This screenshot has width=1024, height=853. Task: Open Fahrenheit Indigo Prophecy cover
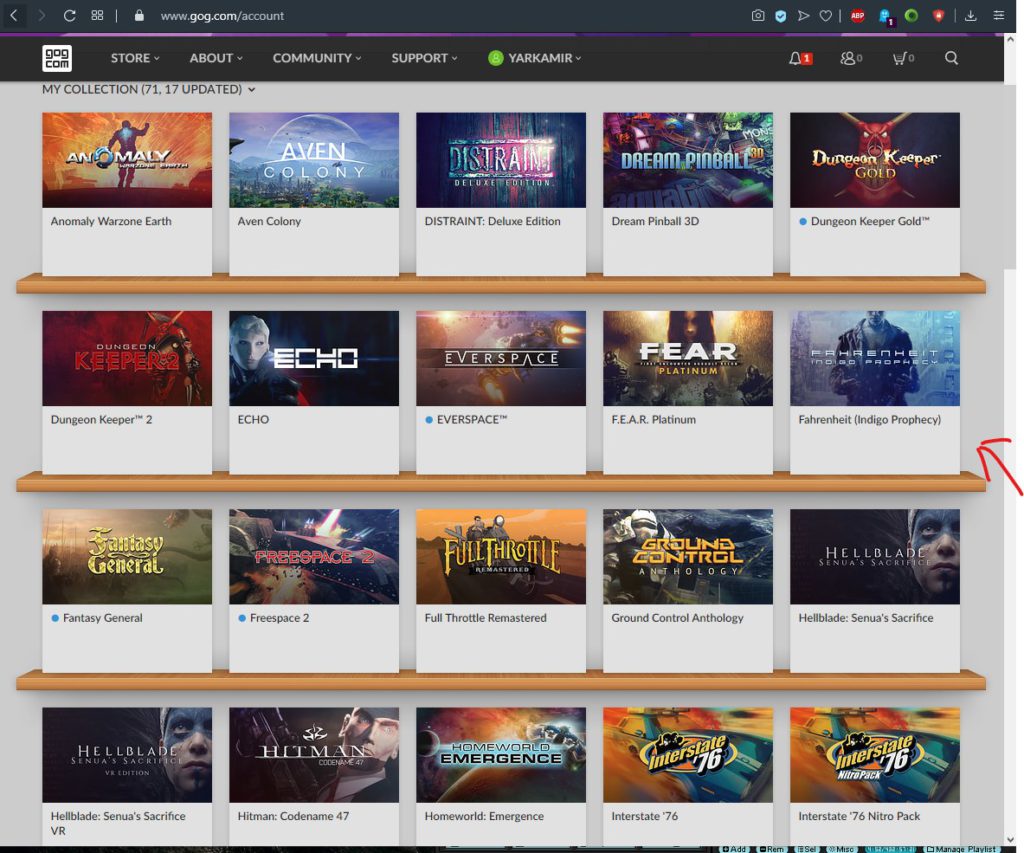[x=875, y=359]
